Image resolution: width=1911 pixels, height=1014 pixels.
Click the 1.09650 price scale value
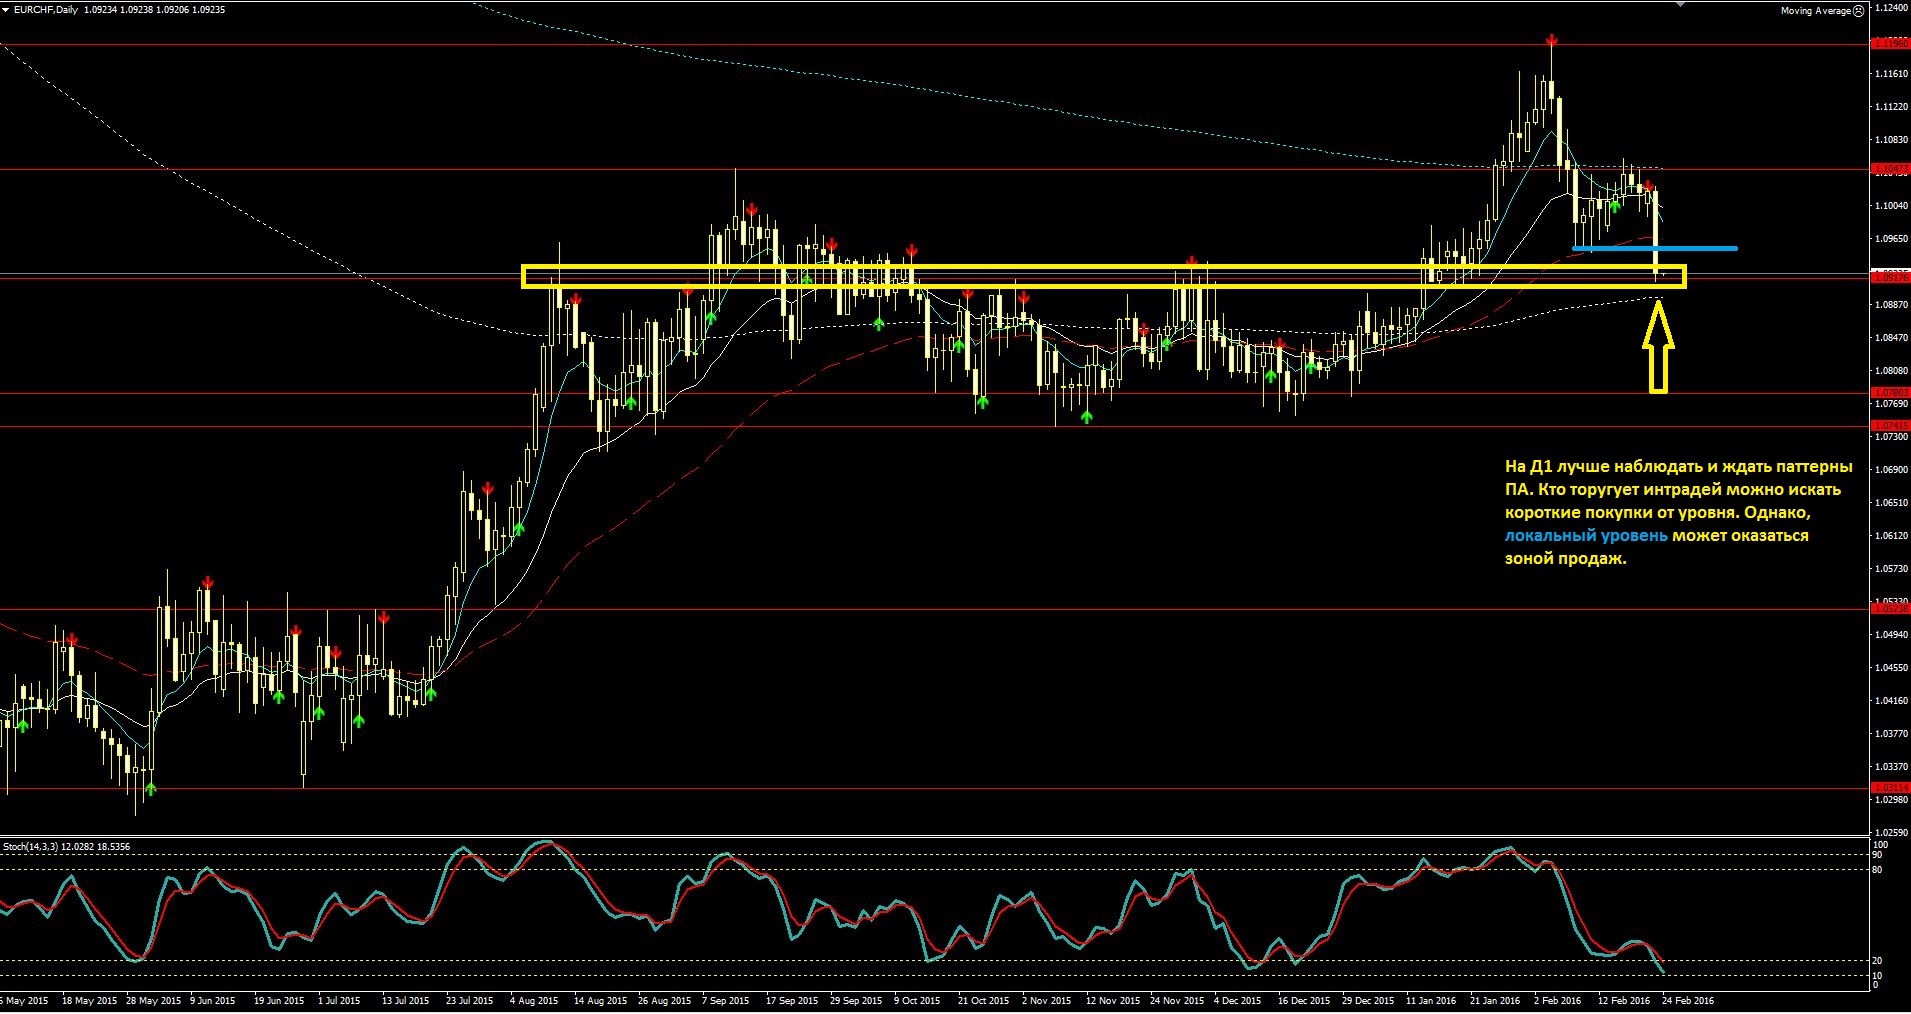pos(1891,239)
